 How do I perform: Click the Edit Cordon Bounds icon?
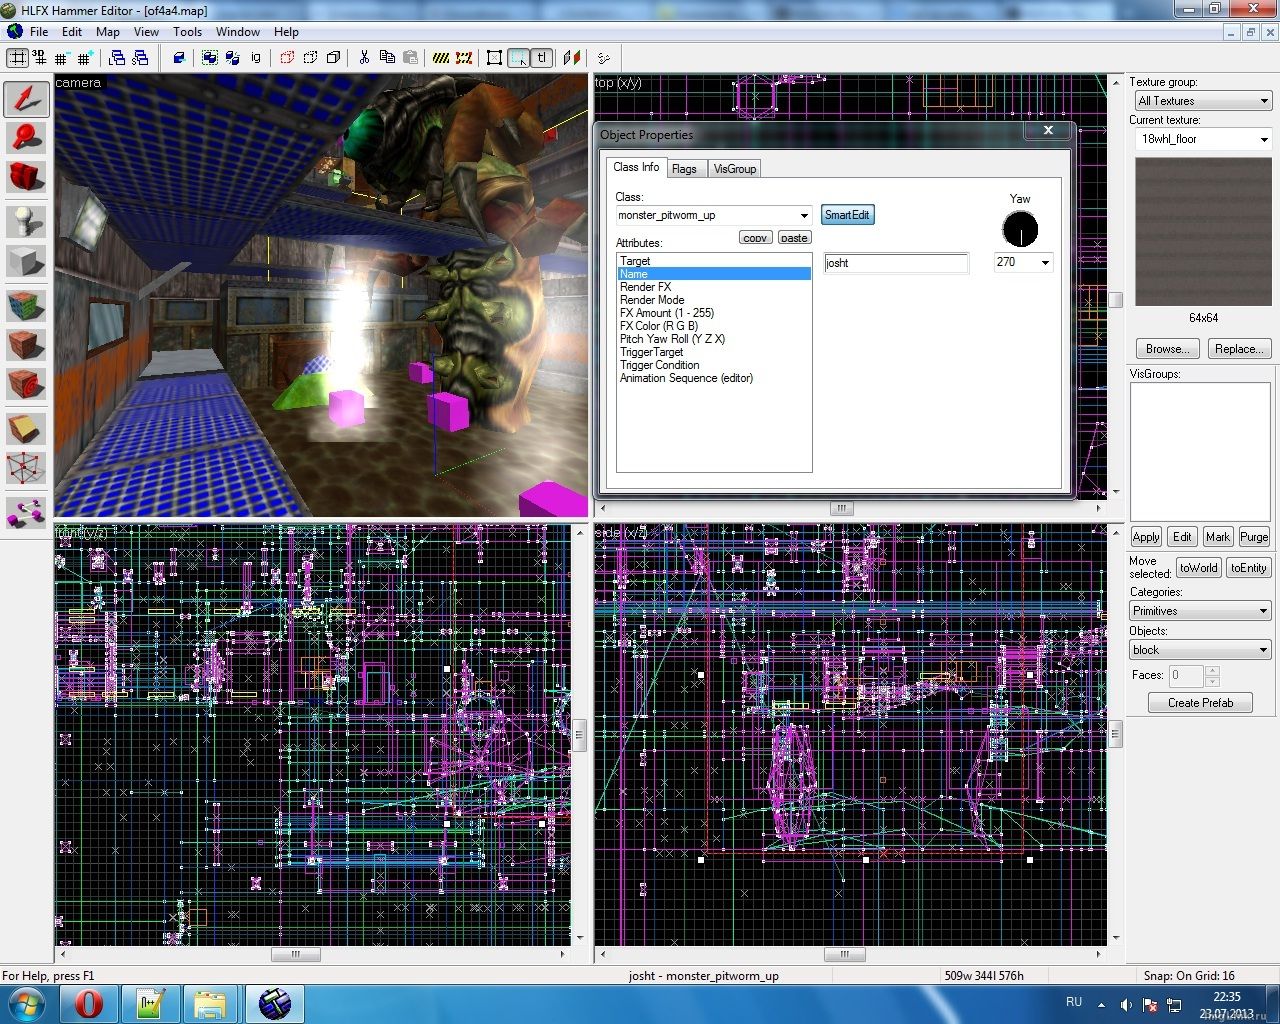[464, 58]
